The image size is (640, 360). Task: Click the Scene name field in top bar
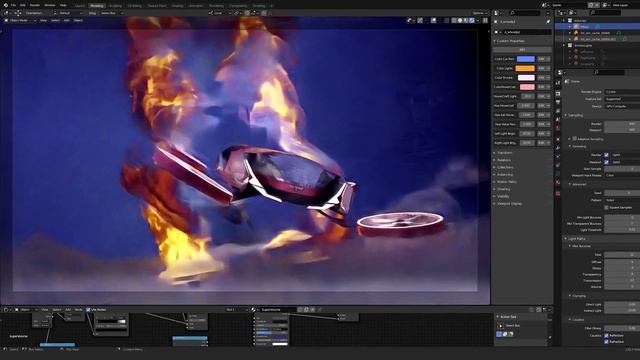(x=569, y=5)
